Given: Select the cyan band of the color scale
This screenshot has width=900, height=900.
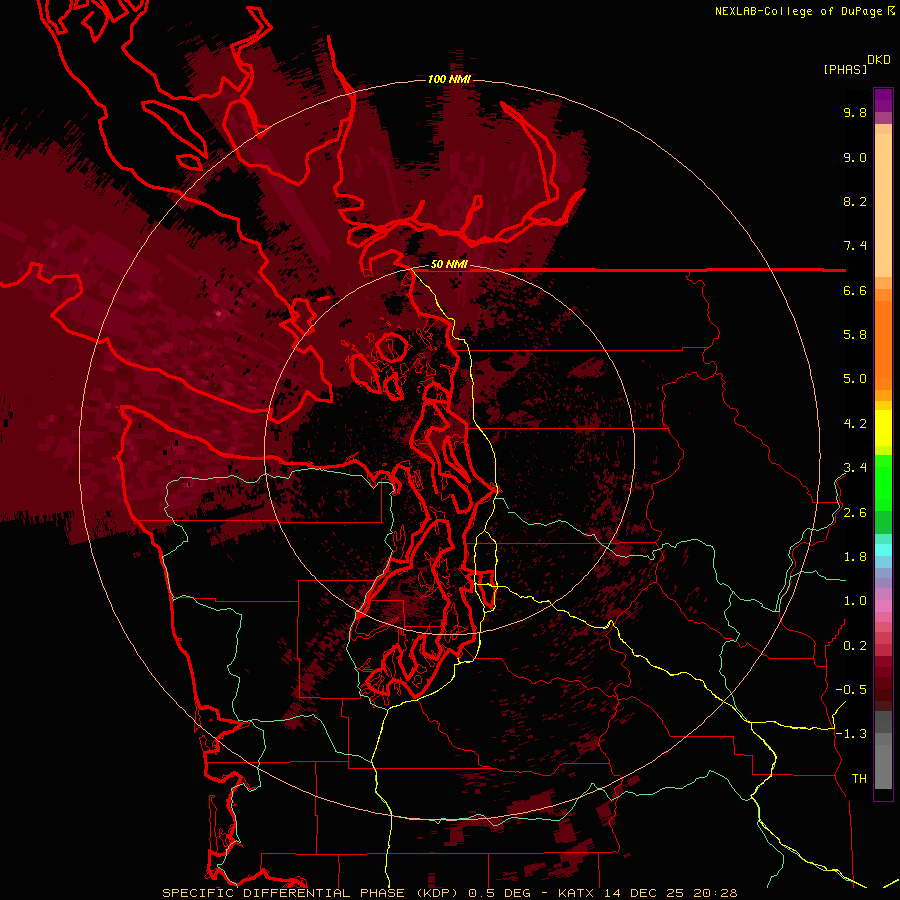Looking at the screenshot, I should tap(883, 550).
